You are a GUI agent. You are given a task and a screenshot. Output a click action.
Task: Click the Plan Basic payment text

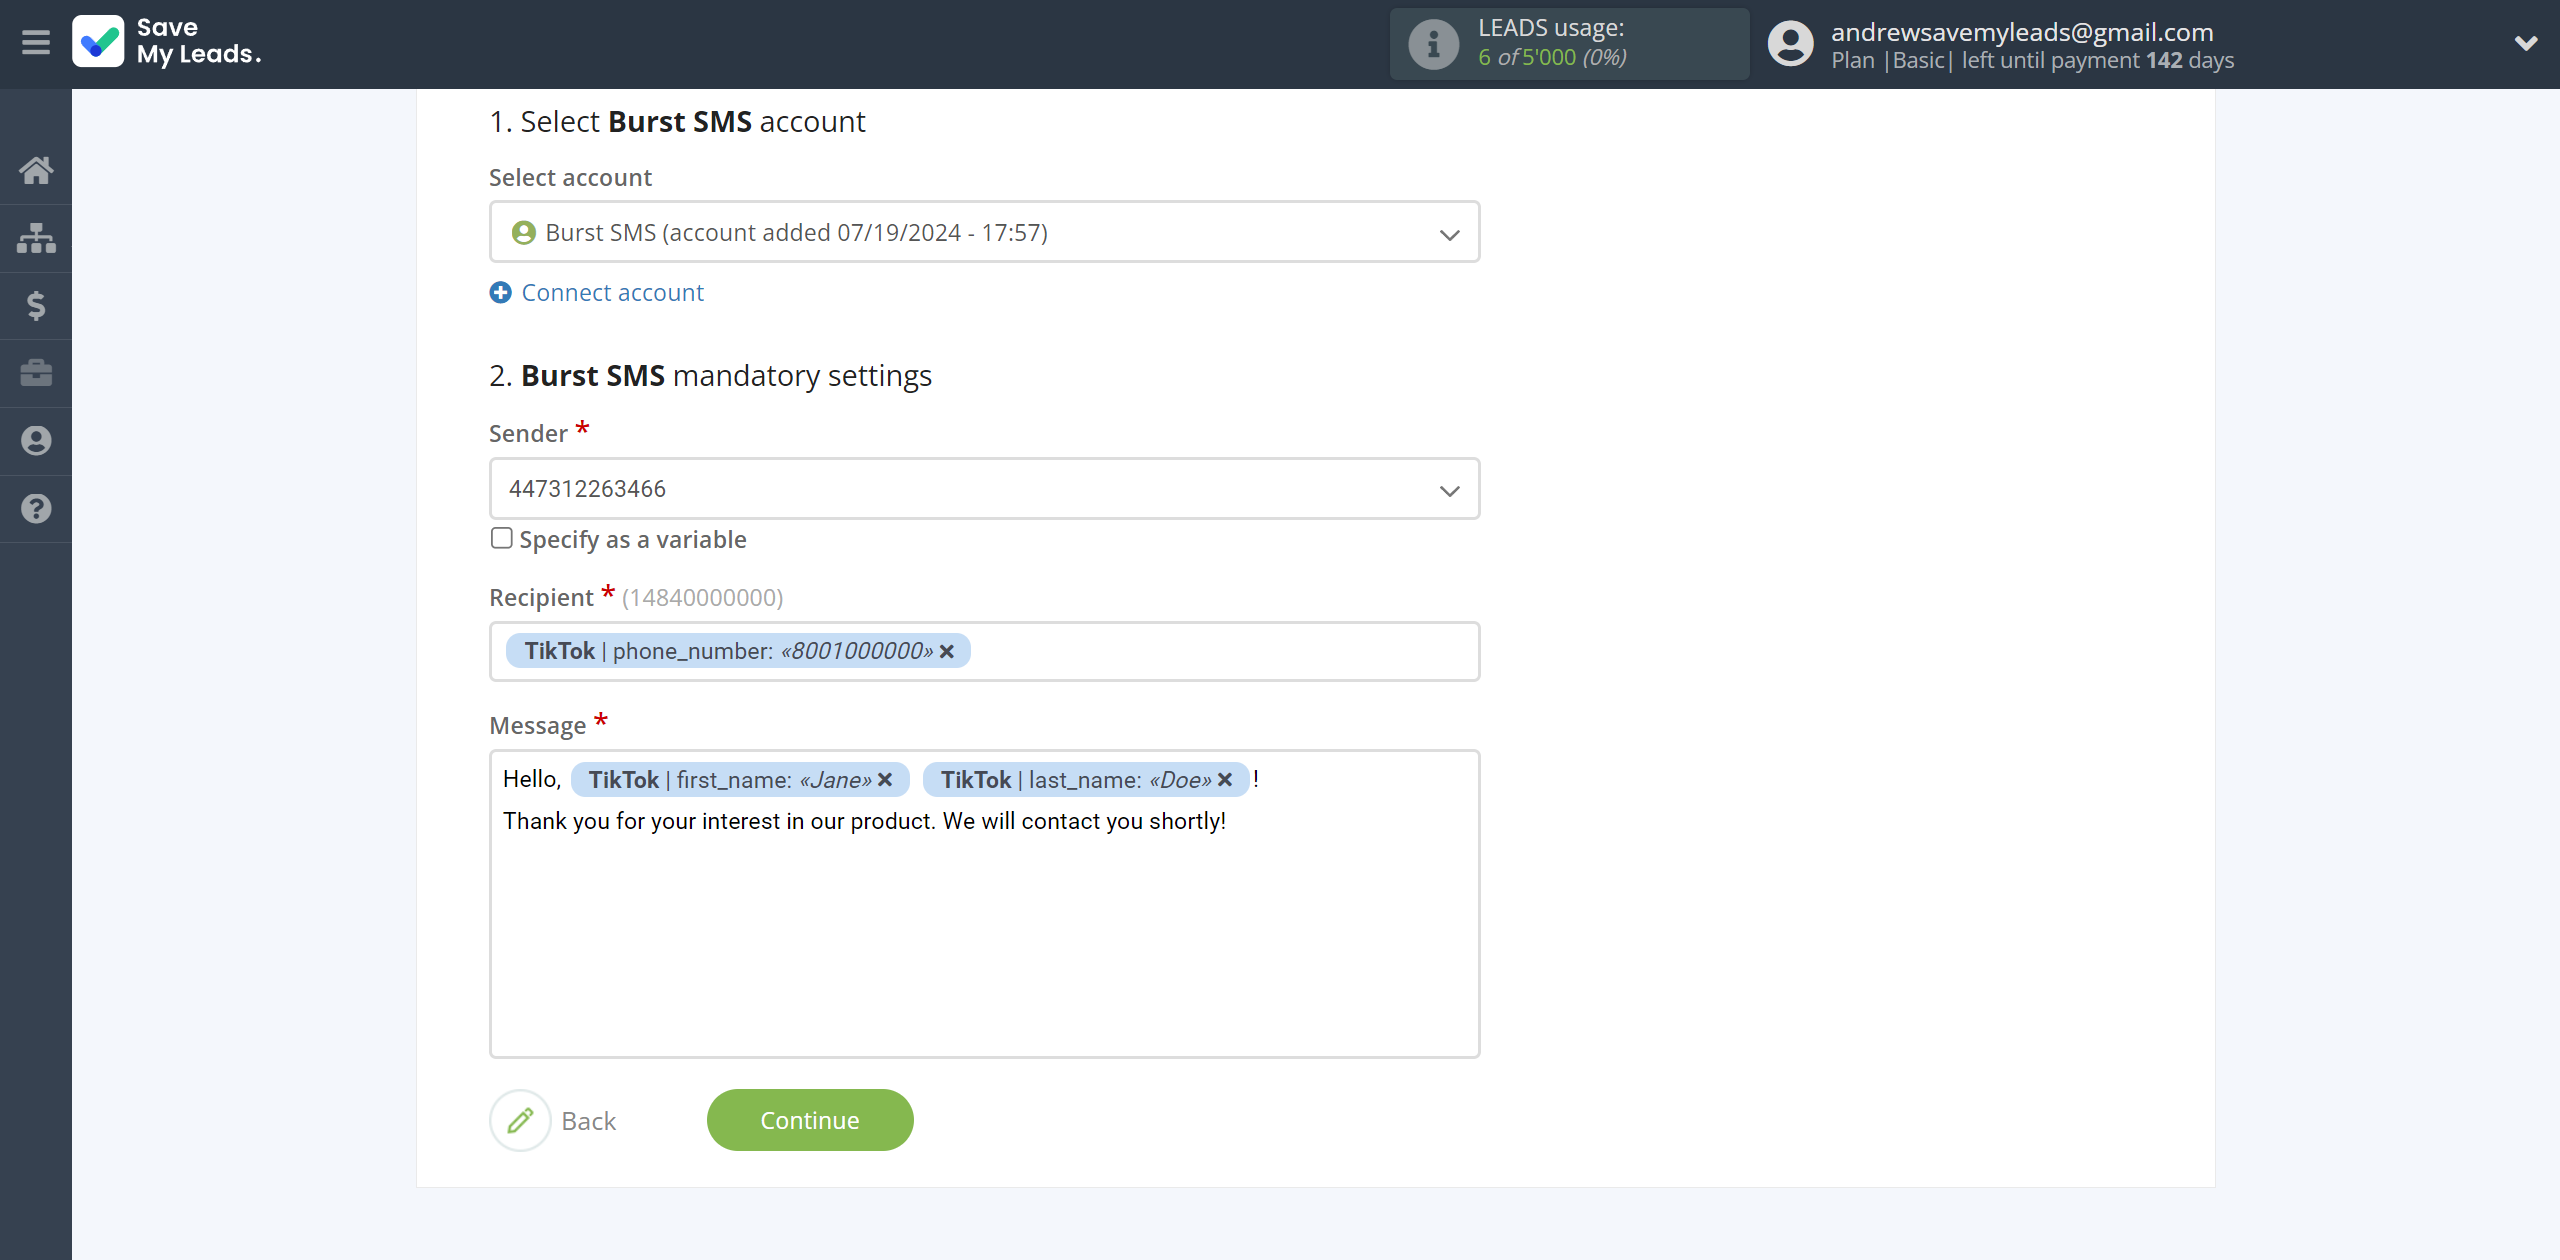point(2032,61)
